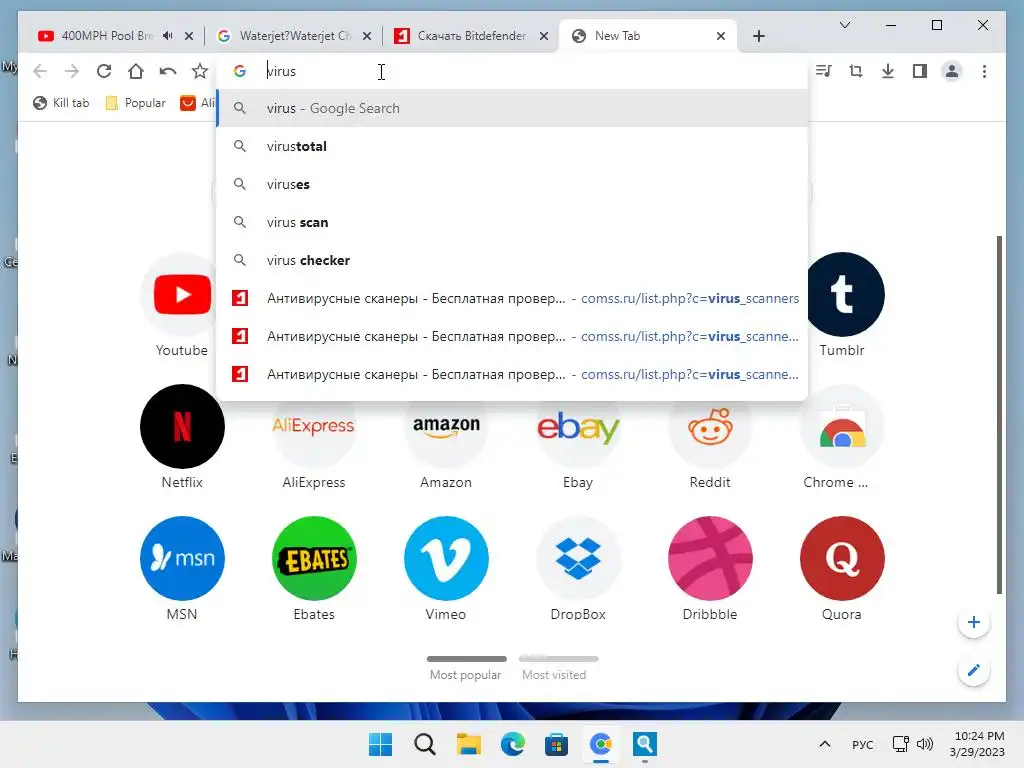
Task: Close the New Tab tab
Action: [721, 36]
